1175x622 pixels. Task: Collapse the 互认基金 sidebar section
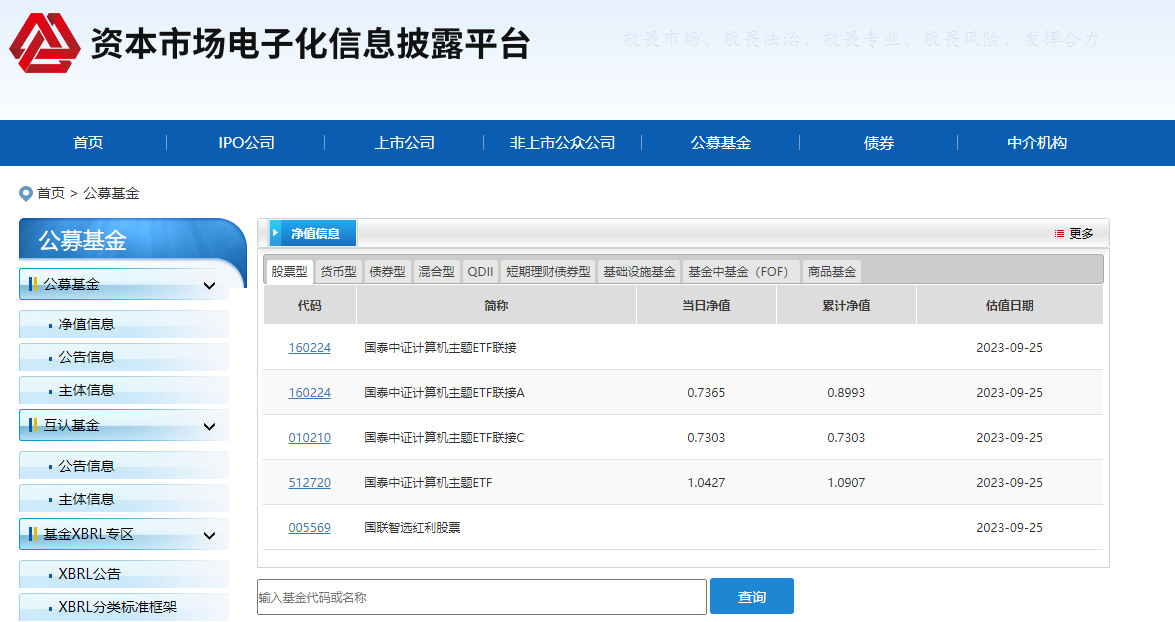click(x=209, y=426)
